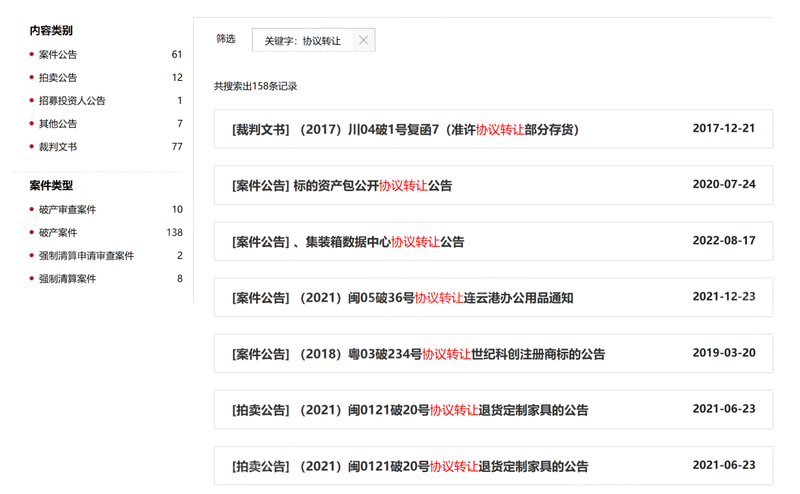Select 破产审查案件 case type

click(68, 210)
